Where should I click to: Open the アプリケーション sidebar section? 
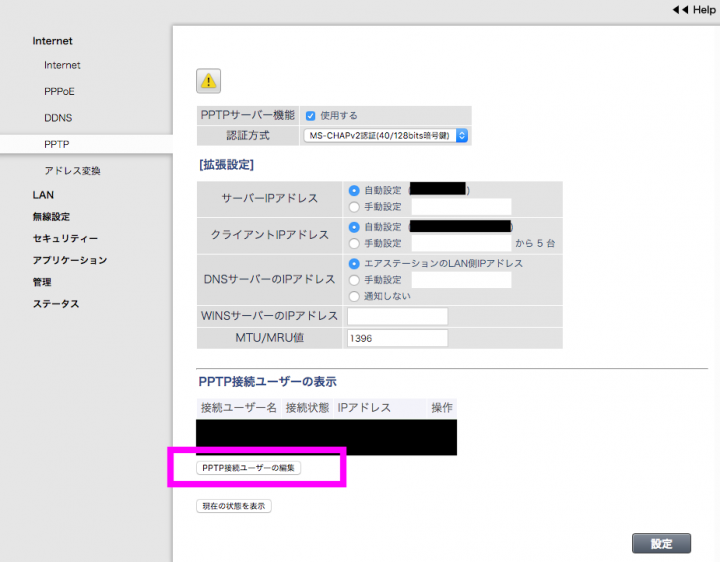coord(70,260)
